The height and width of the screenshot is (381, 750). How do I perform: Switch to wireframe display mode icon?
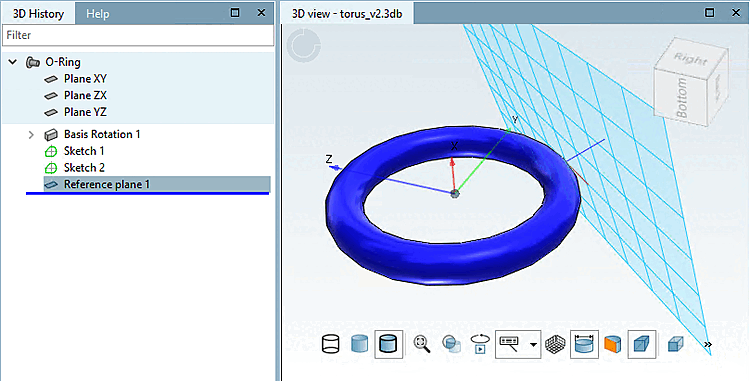click(x=331, y=344)
